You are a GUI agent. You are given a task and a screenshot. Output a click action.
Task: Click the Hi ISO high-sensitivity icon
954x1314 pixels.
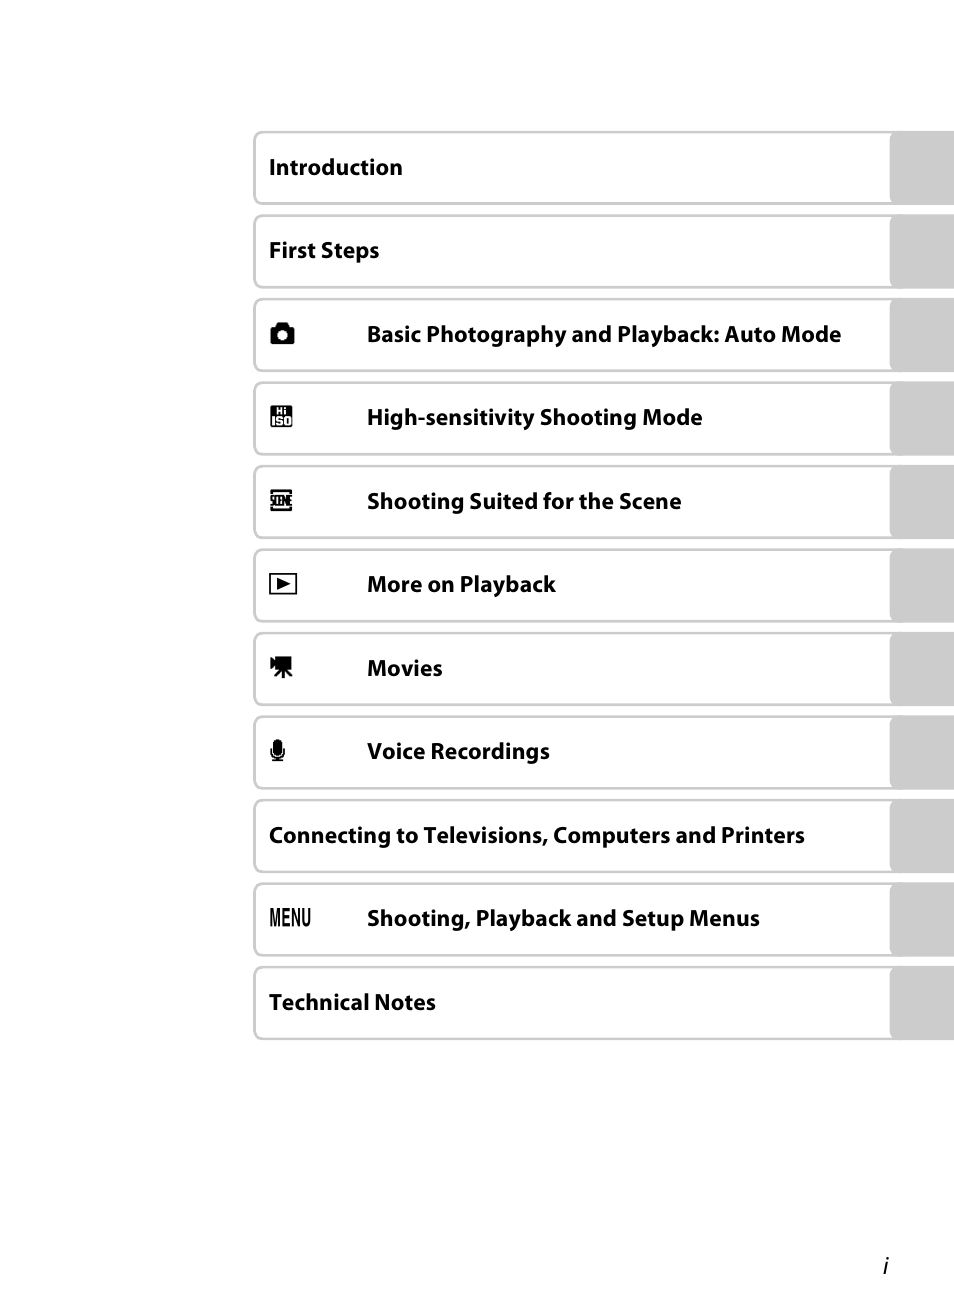click(x=282, y=417)
